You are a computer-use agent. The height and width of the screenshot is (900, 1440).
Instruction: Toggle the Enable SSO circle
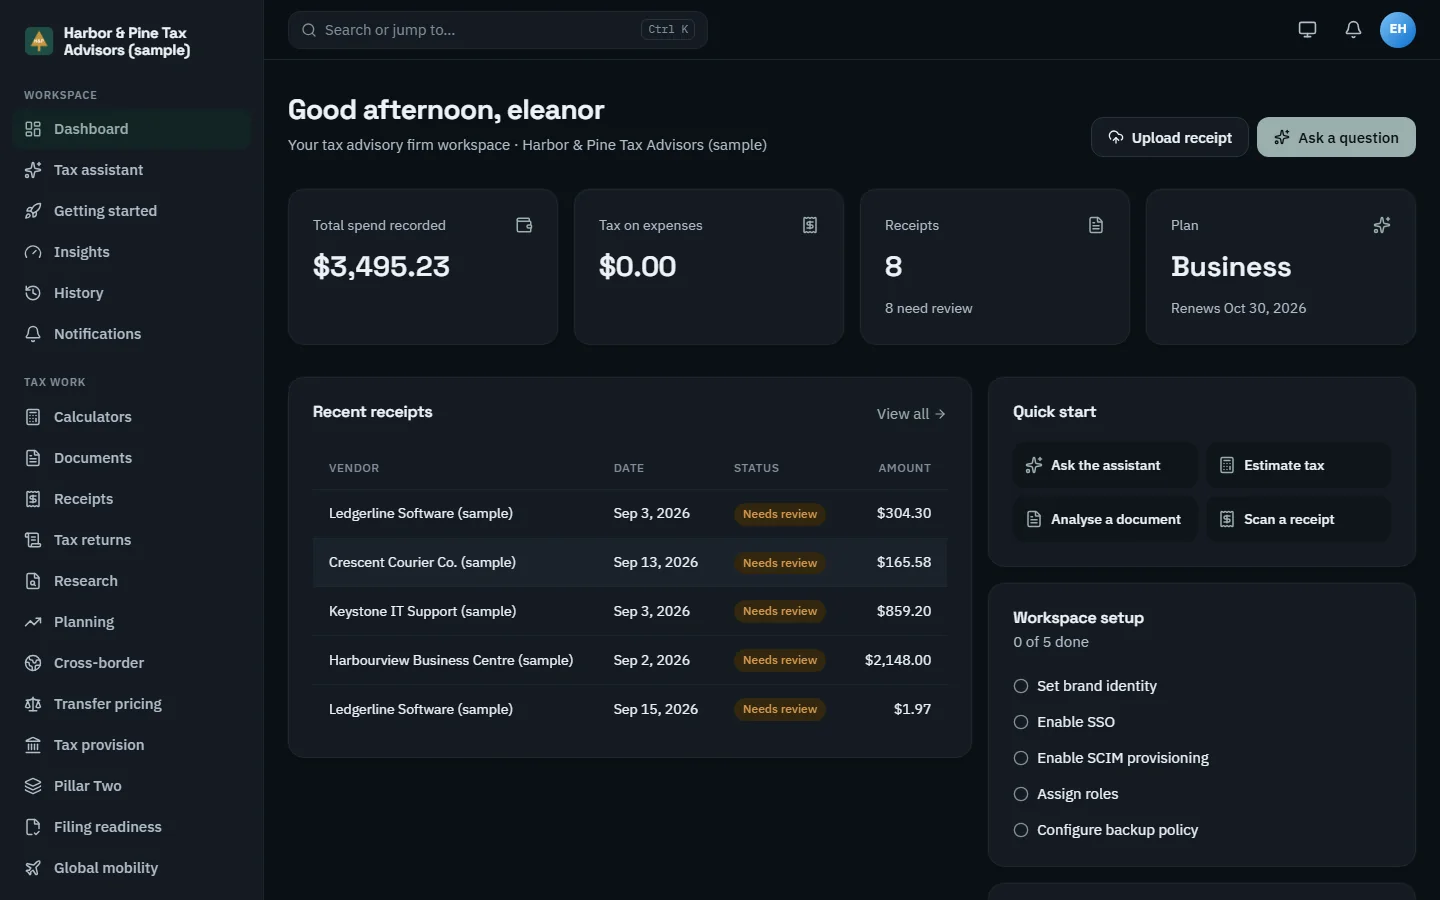(x=1021, y=722)
